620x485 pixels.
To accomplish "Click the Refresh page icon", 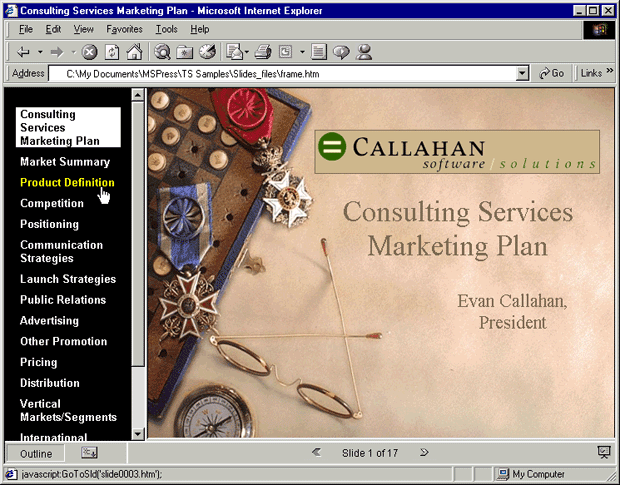I will click(111, 51).
